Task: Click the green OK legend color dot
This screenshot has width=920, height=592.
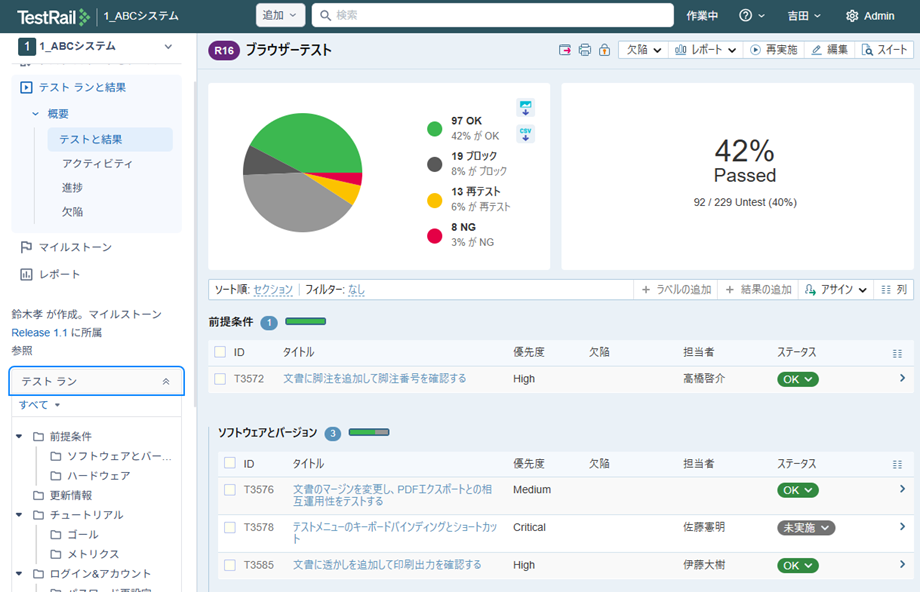Action: 435,128
